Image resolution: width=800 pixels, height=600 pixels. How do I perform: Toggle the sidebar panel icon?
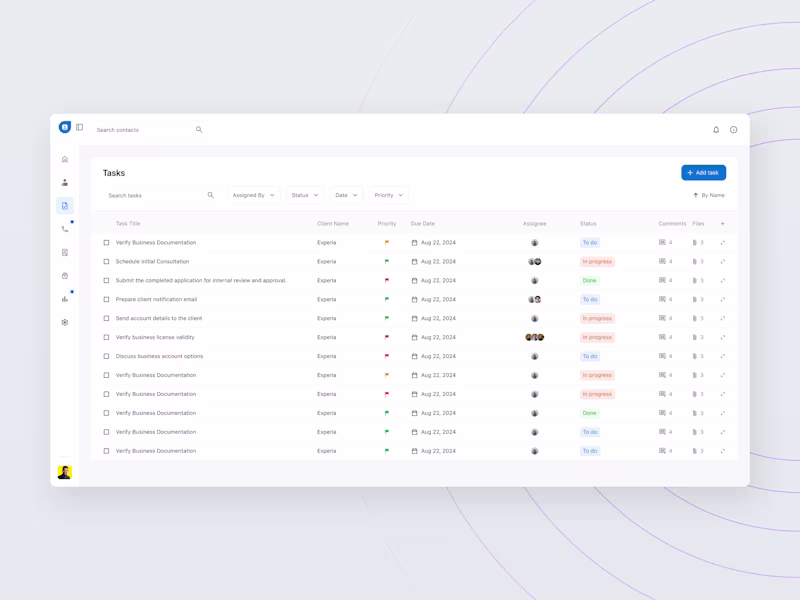[80, 127]
